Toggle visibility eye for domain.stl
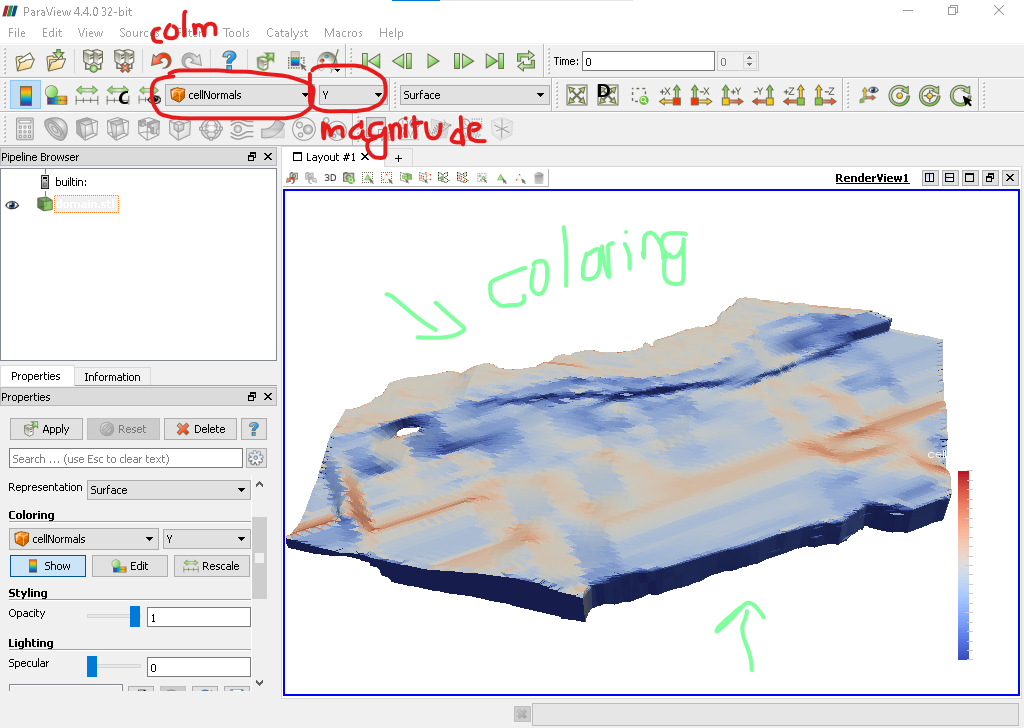 point(12,204)
